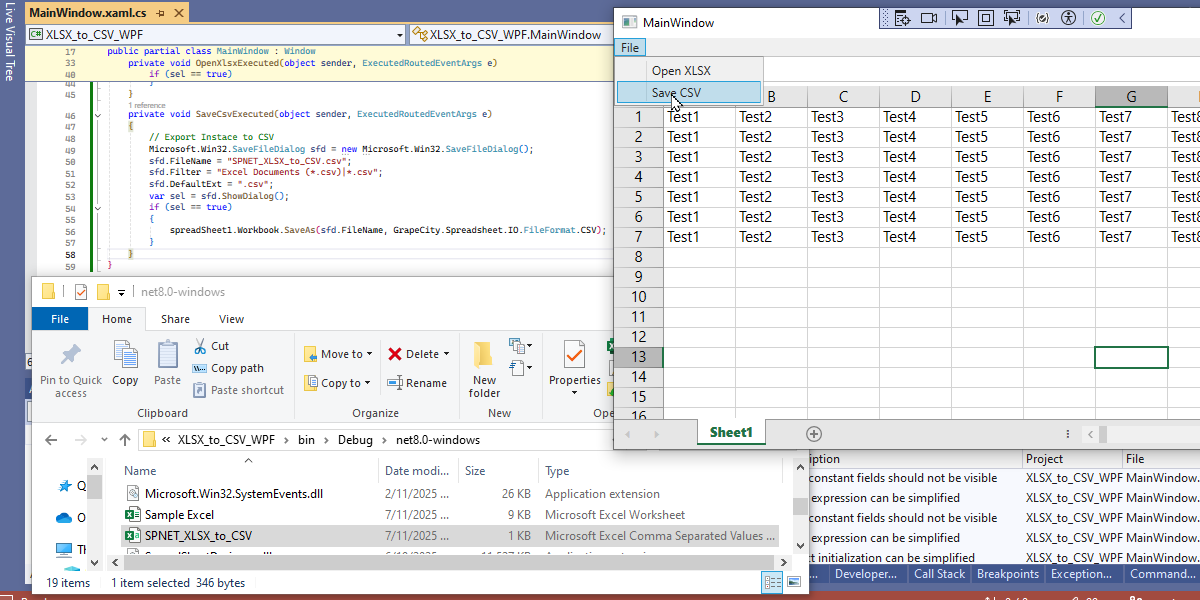Image resolution: width=1200 pixels, height=600 pixels.
Task: Switch to Explorer's Share tab
Action: tap(175, 319)
